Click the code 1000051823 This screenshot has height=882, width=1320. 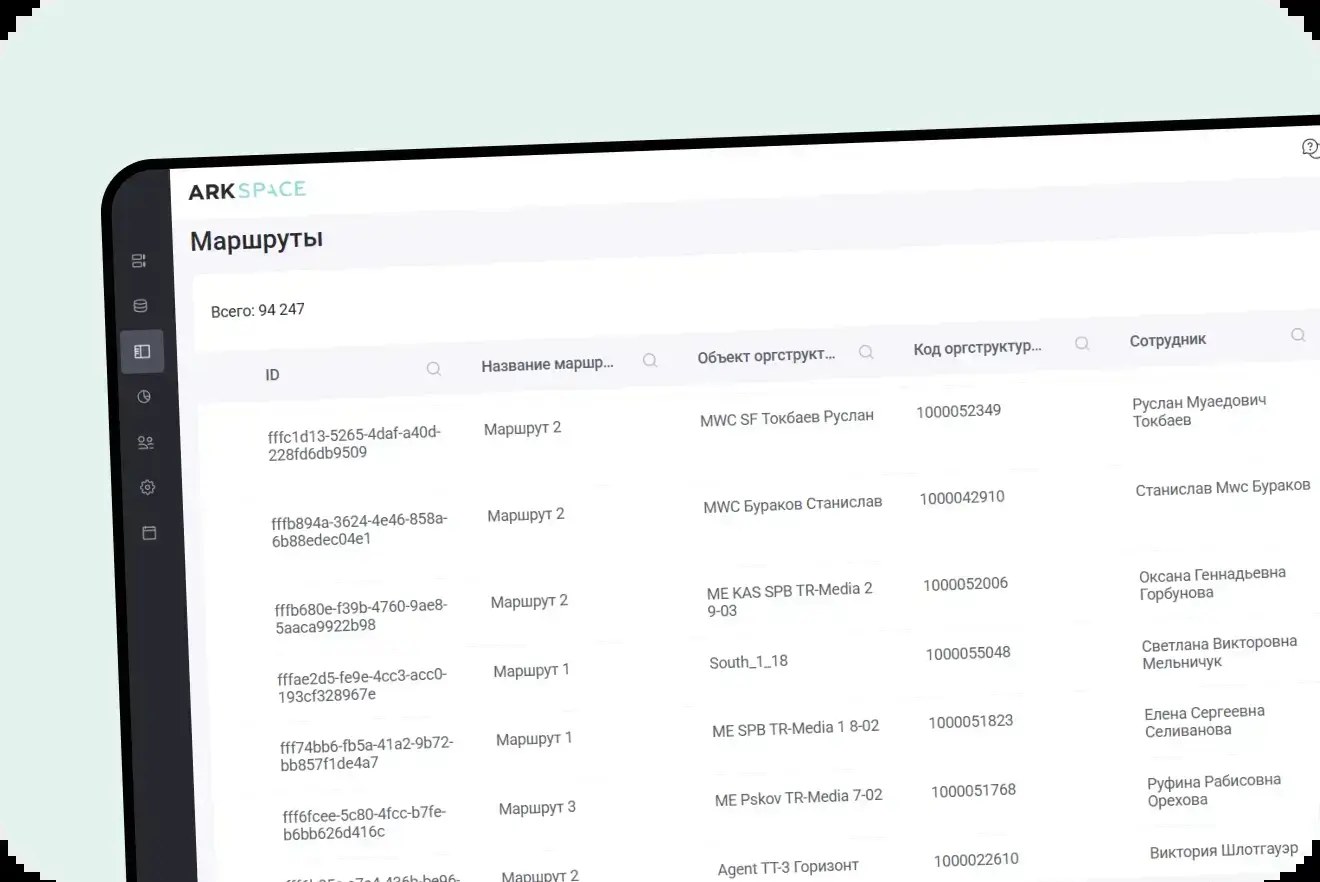(x=971, y=721)
